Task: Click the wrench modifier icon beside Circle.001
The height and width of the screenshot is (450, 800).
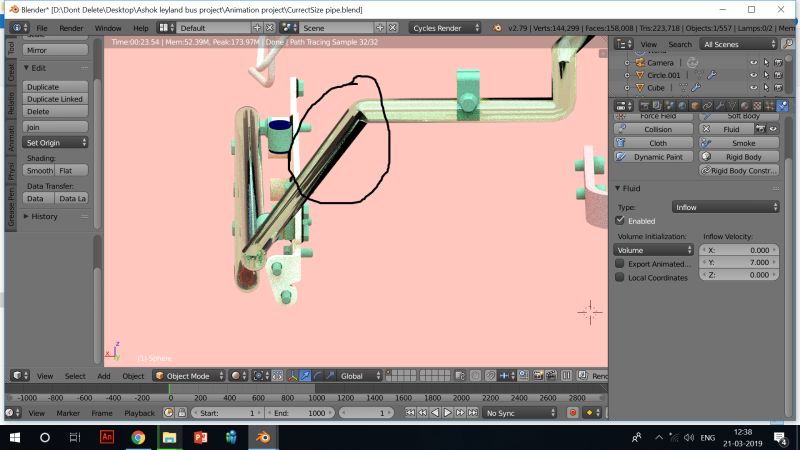Action: pos(712,75)
